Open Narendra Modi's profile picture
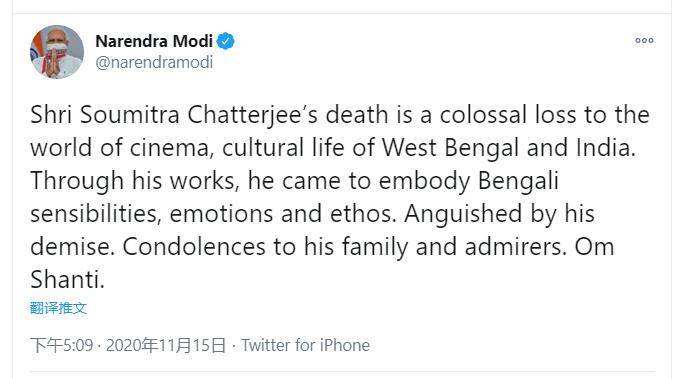The image size is (682, 379). tap(57, 52)
